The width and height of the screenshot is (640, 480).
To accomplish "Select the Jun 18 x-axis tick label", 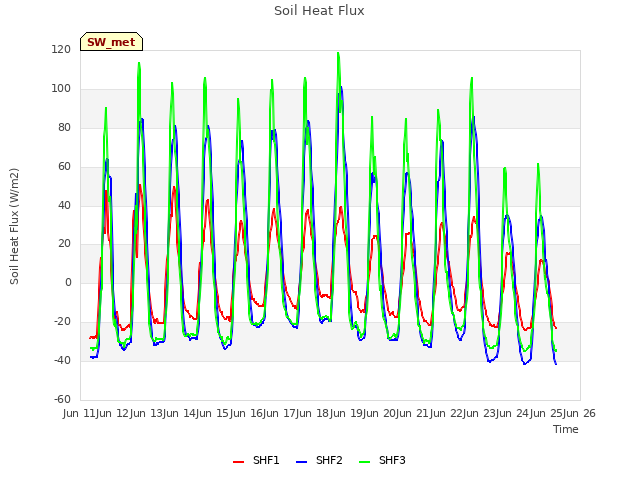I will coord(314,413).
